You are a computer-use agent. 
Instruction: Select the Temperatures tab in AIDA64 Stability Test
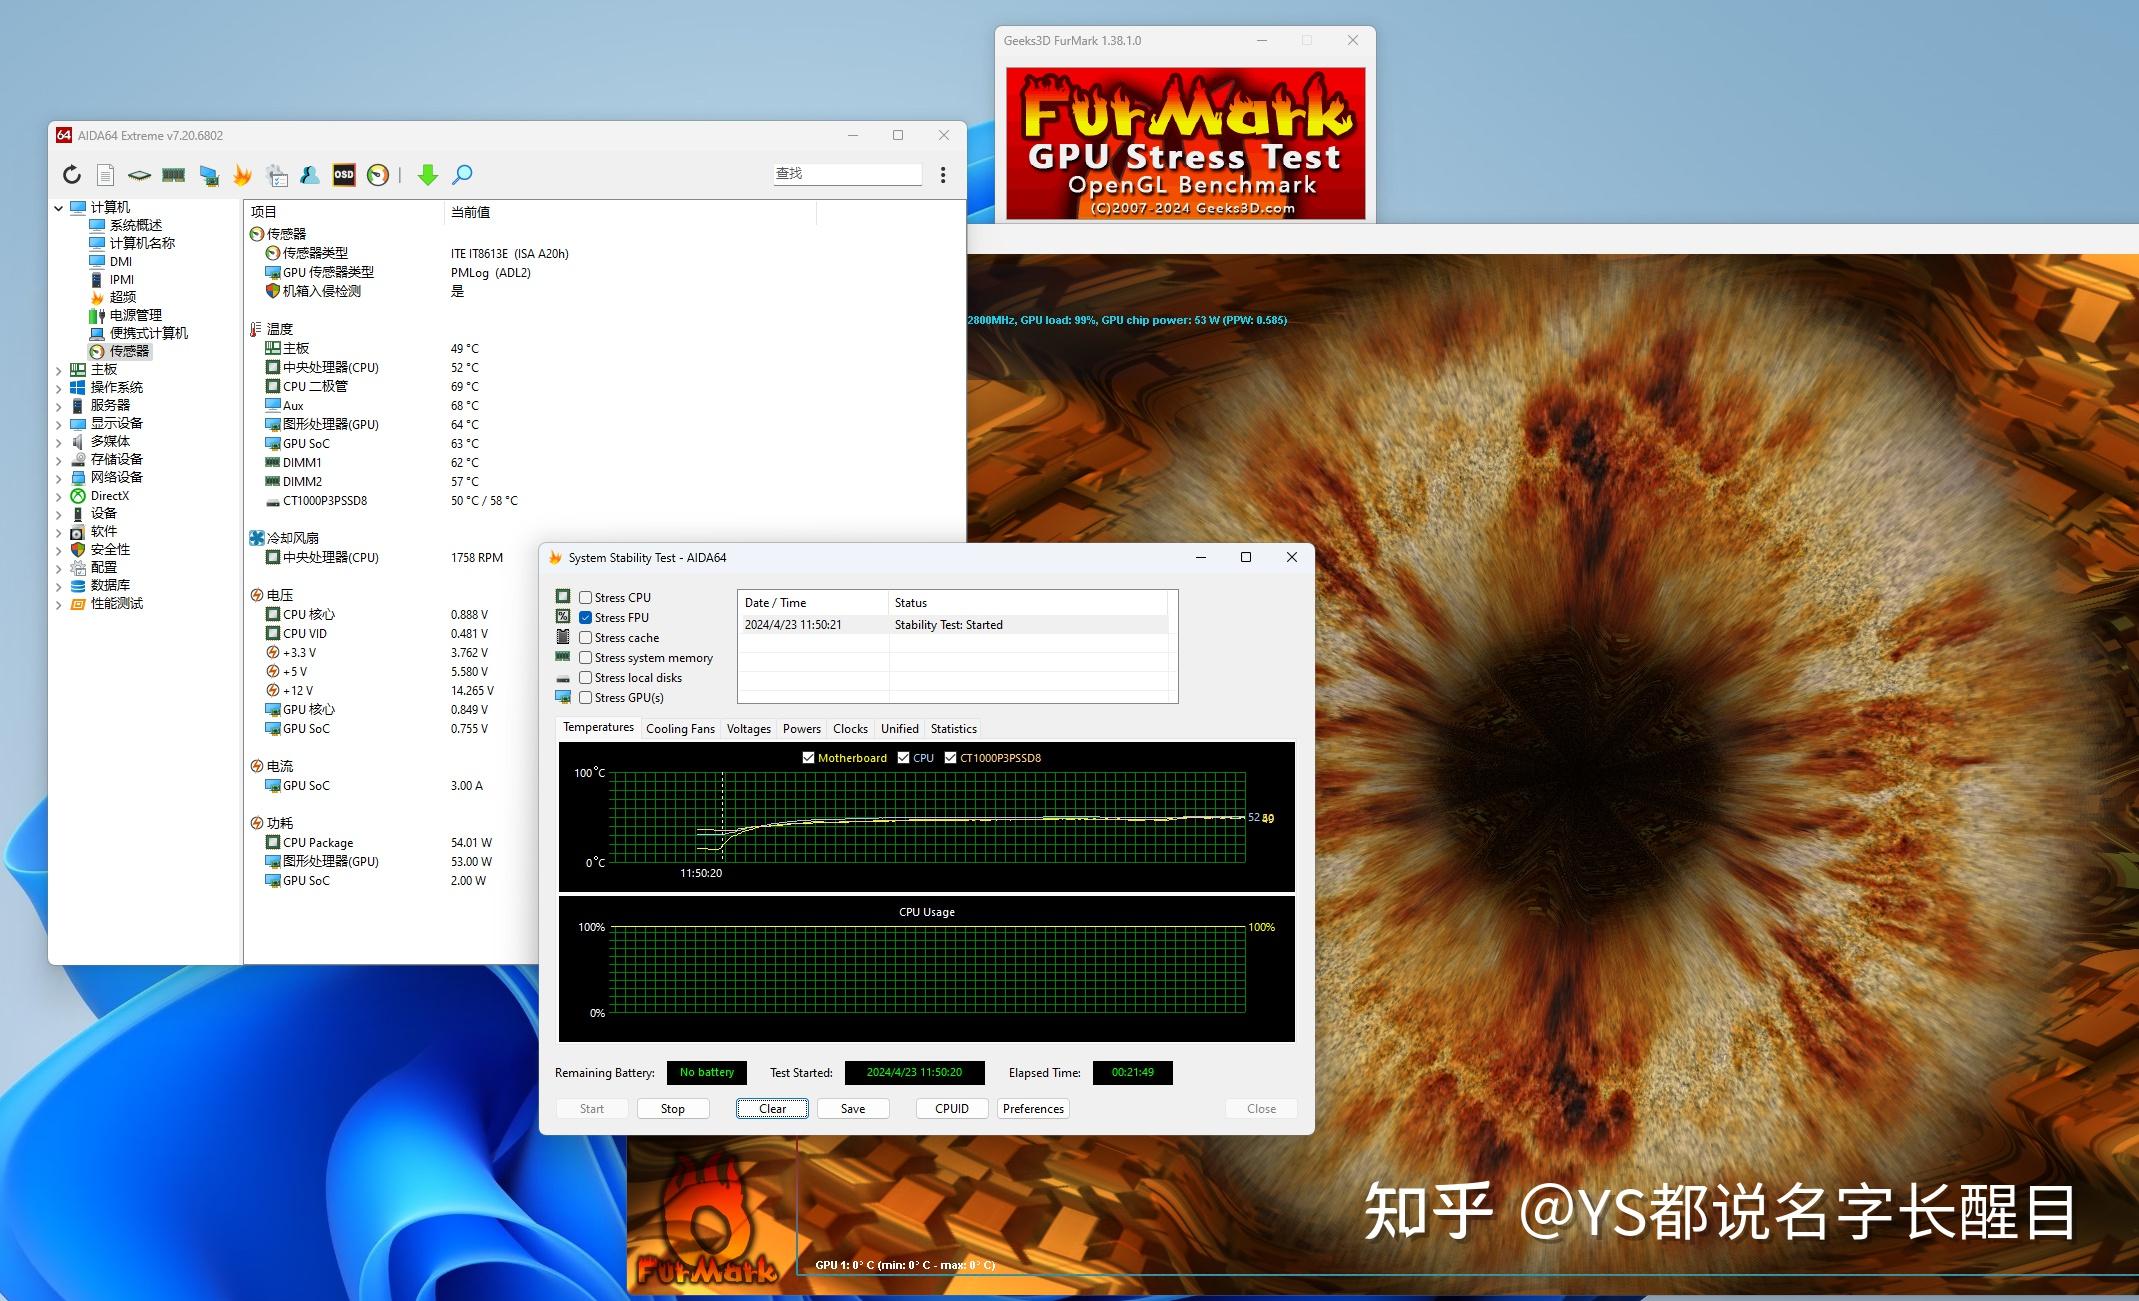pos(597,728)
